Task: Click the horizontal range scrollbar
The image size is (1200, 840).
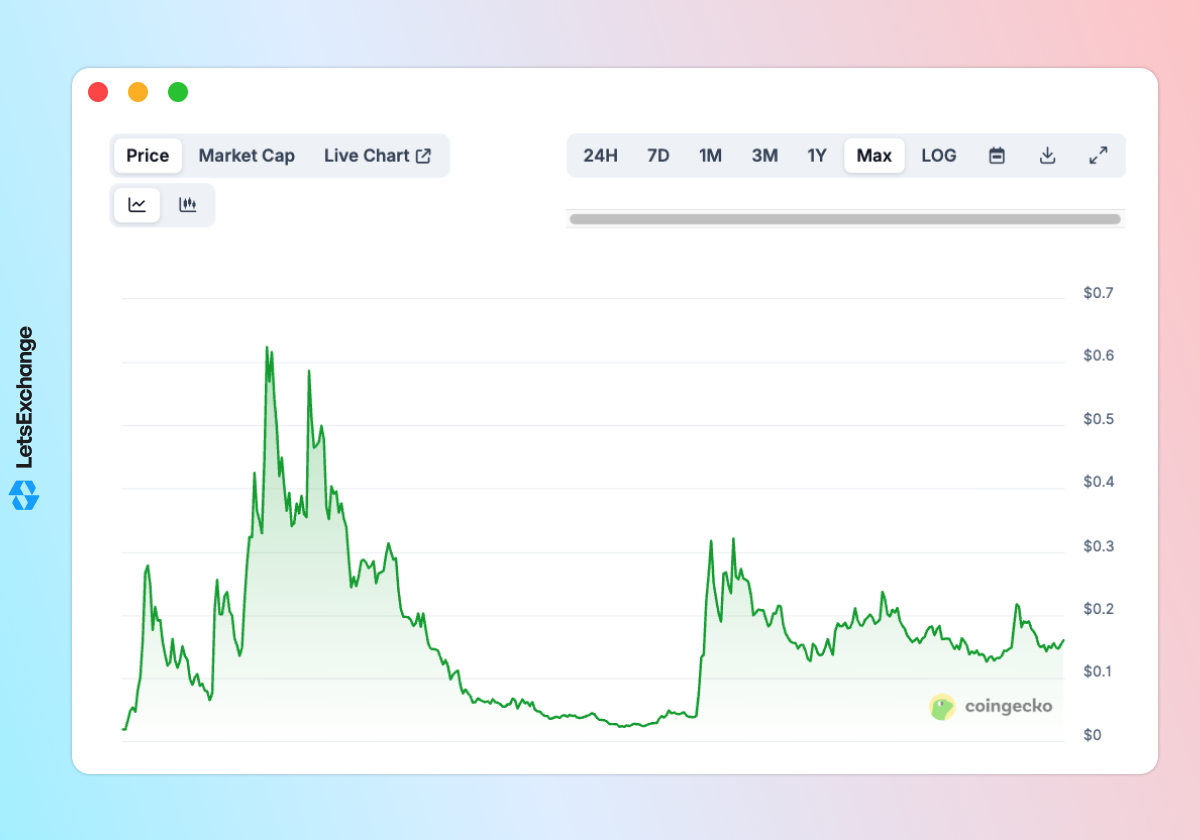Action: [x=845, y=219]
